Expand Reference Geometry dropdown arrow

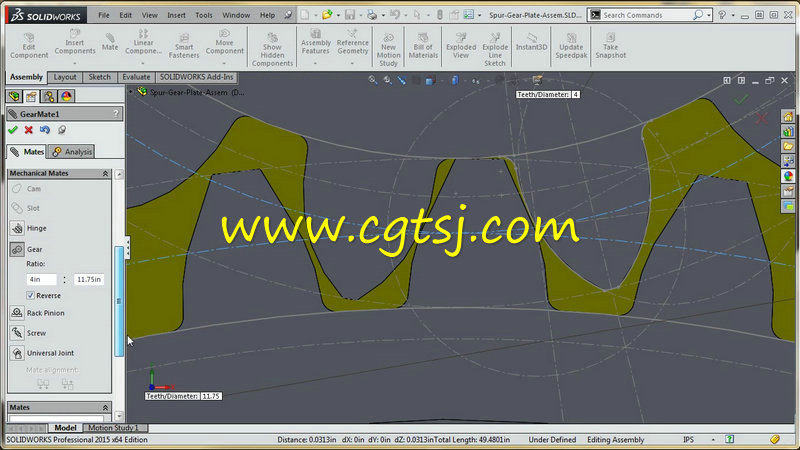point(352,64)
